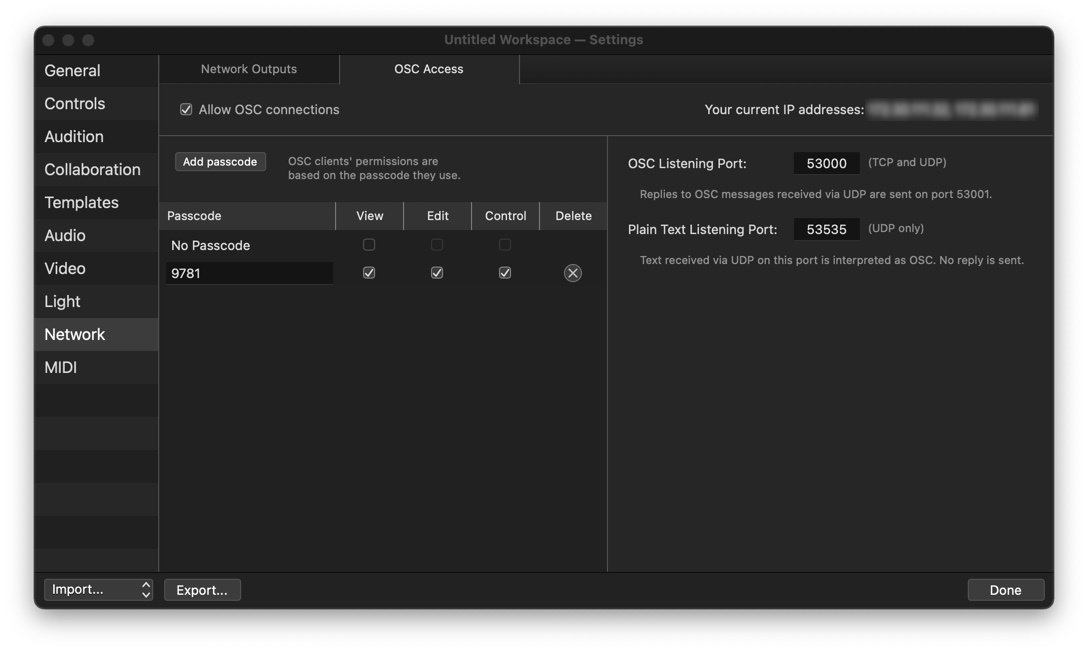Viewport: 1088px width, 651px height.
Task: Click the 9781 passcode text field
Action: click(249, 273)
